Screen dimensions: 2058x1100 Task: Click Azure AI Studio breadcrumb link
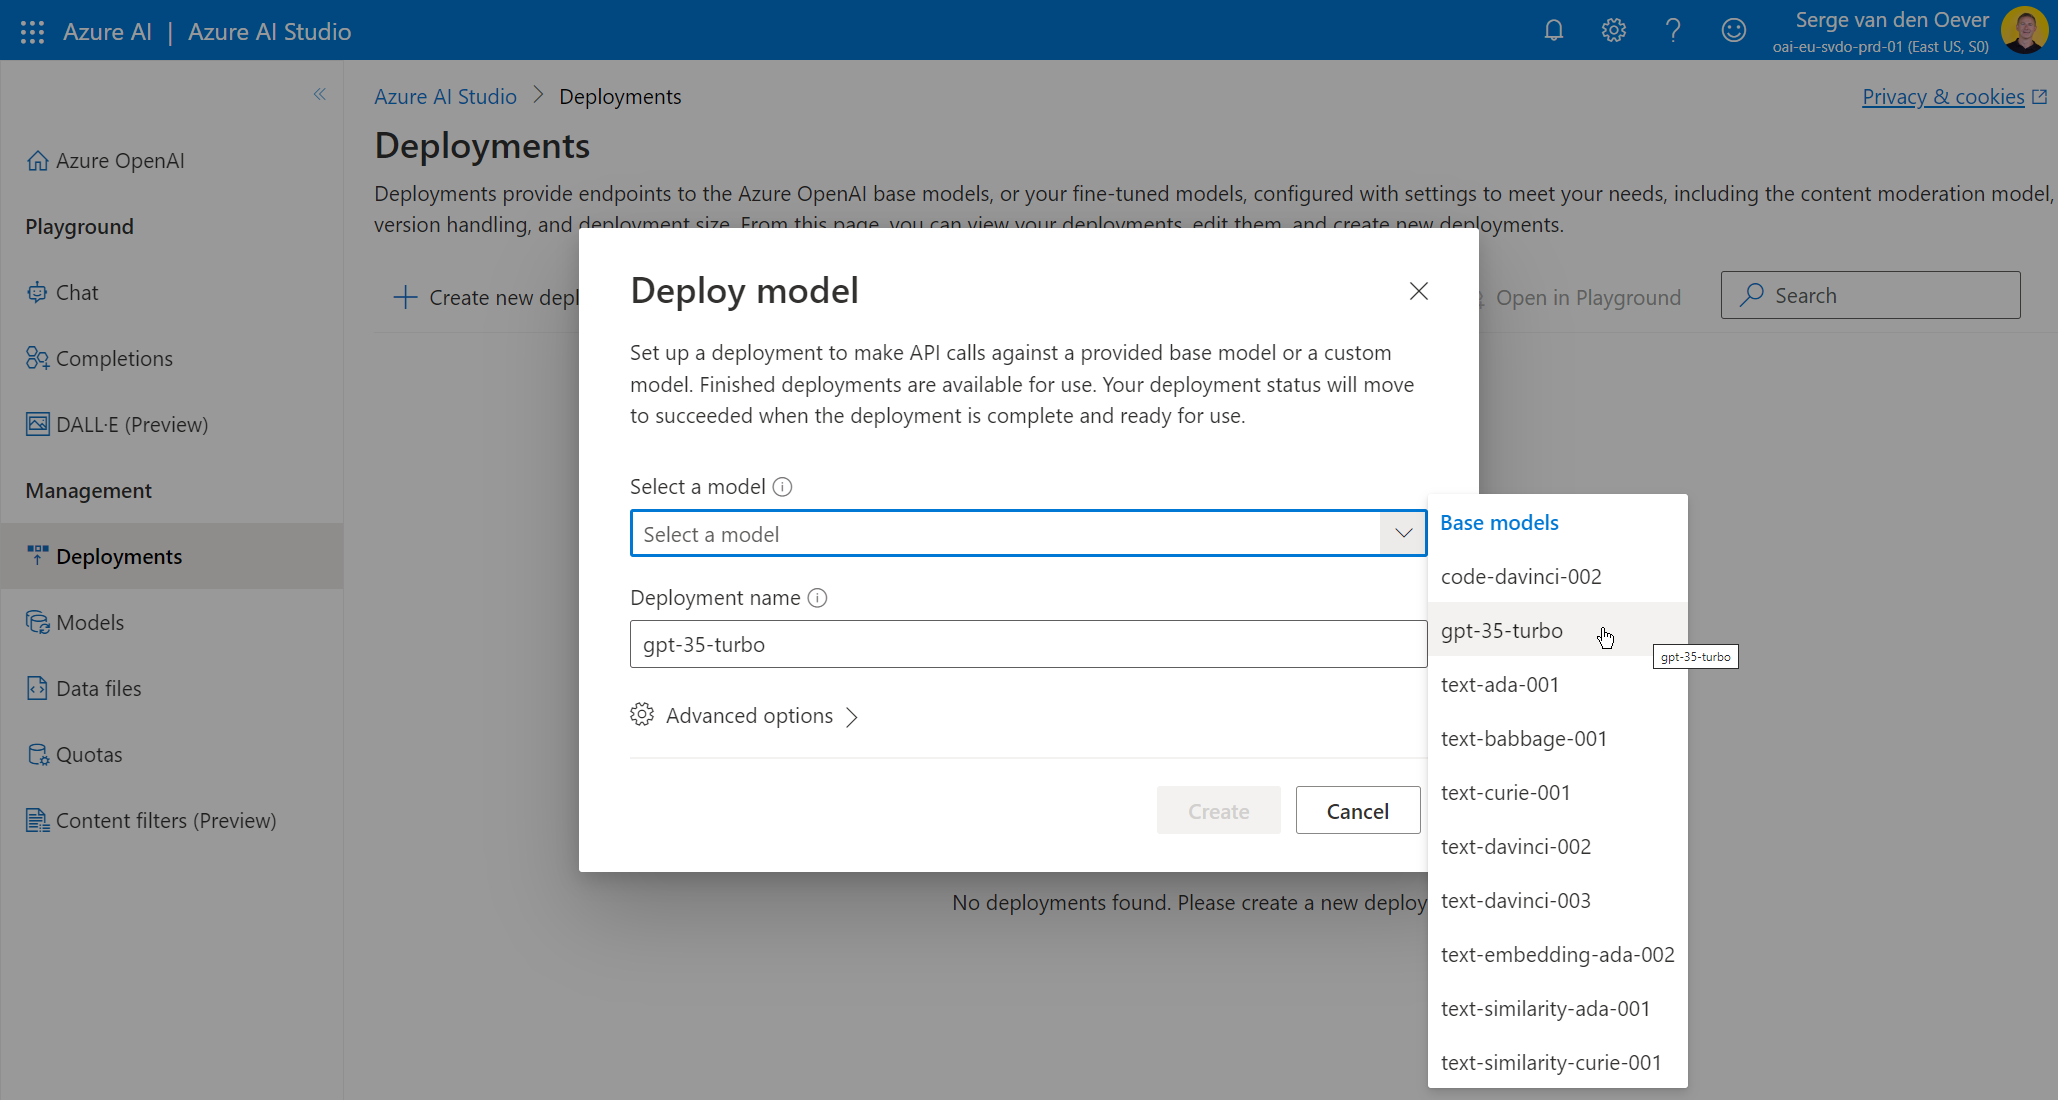point(445,96)
